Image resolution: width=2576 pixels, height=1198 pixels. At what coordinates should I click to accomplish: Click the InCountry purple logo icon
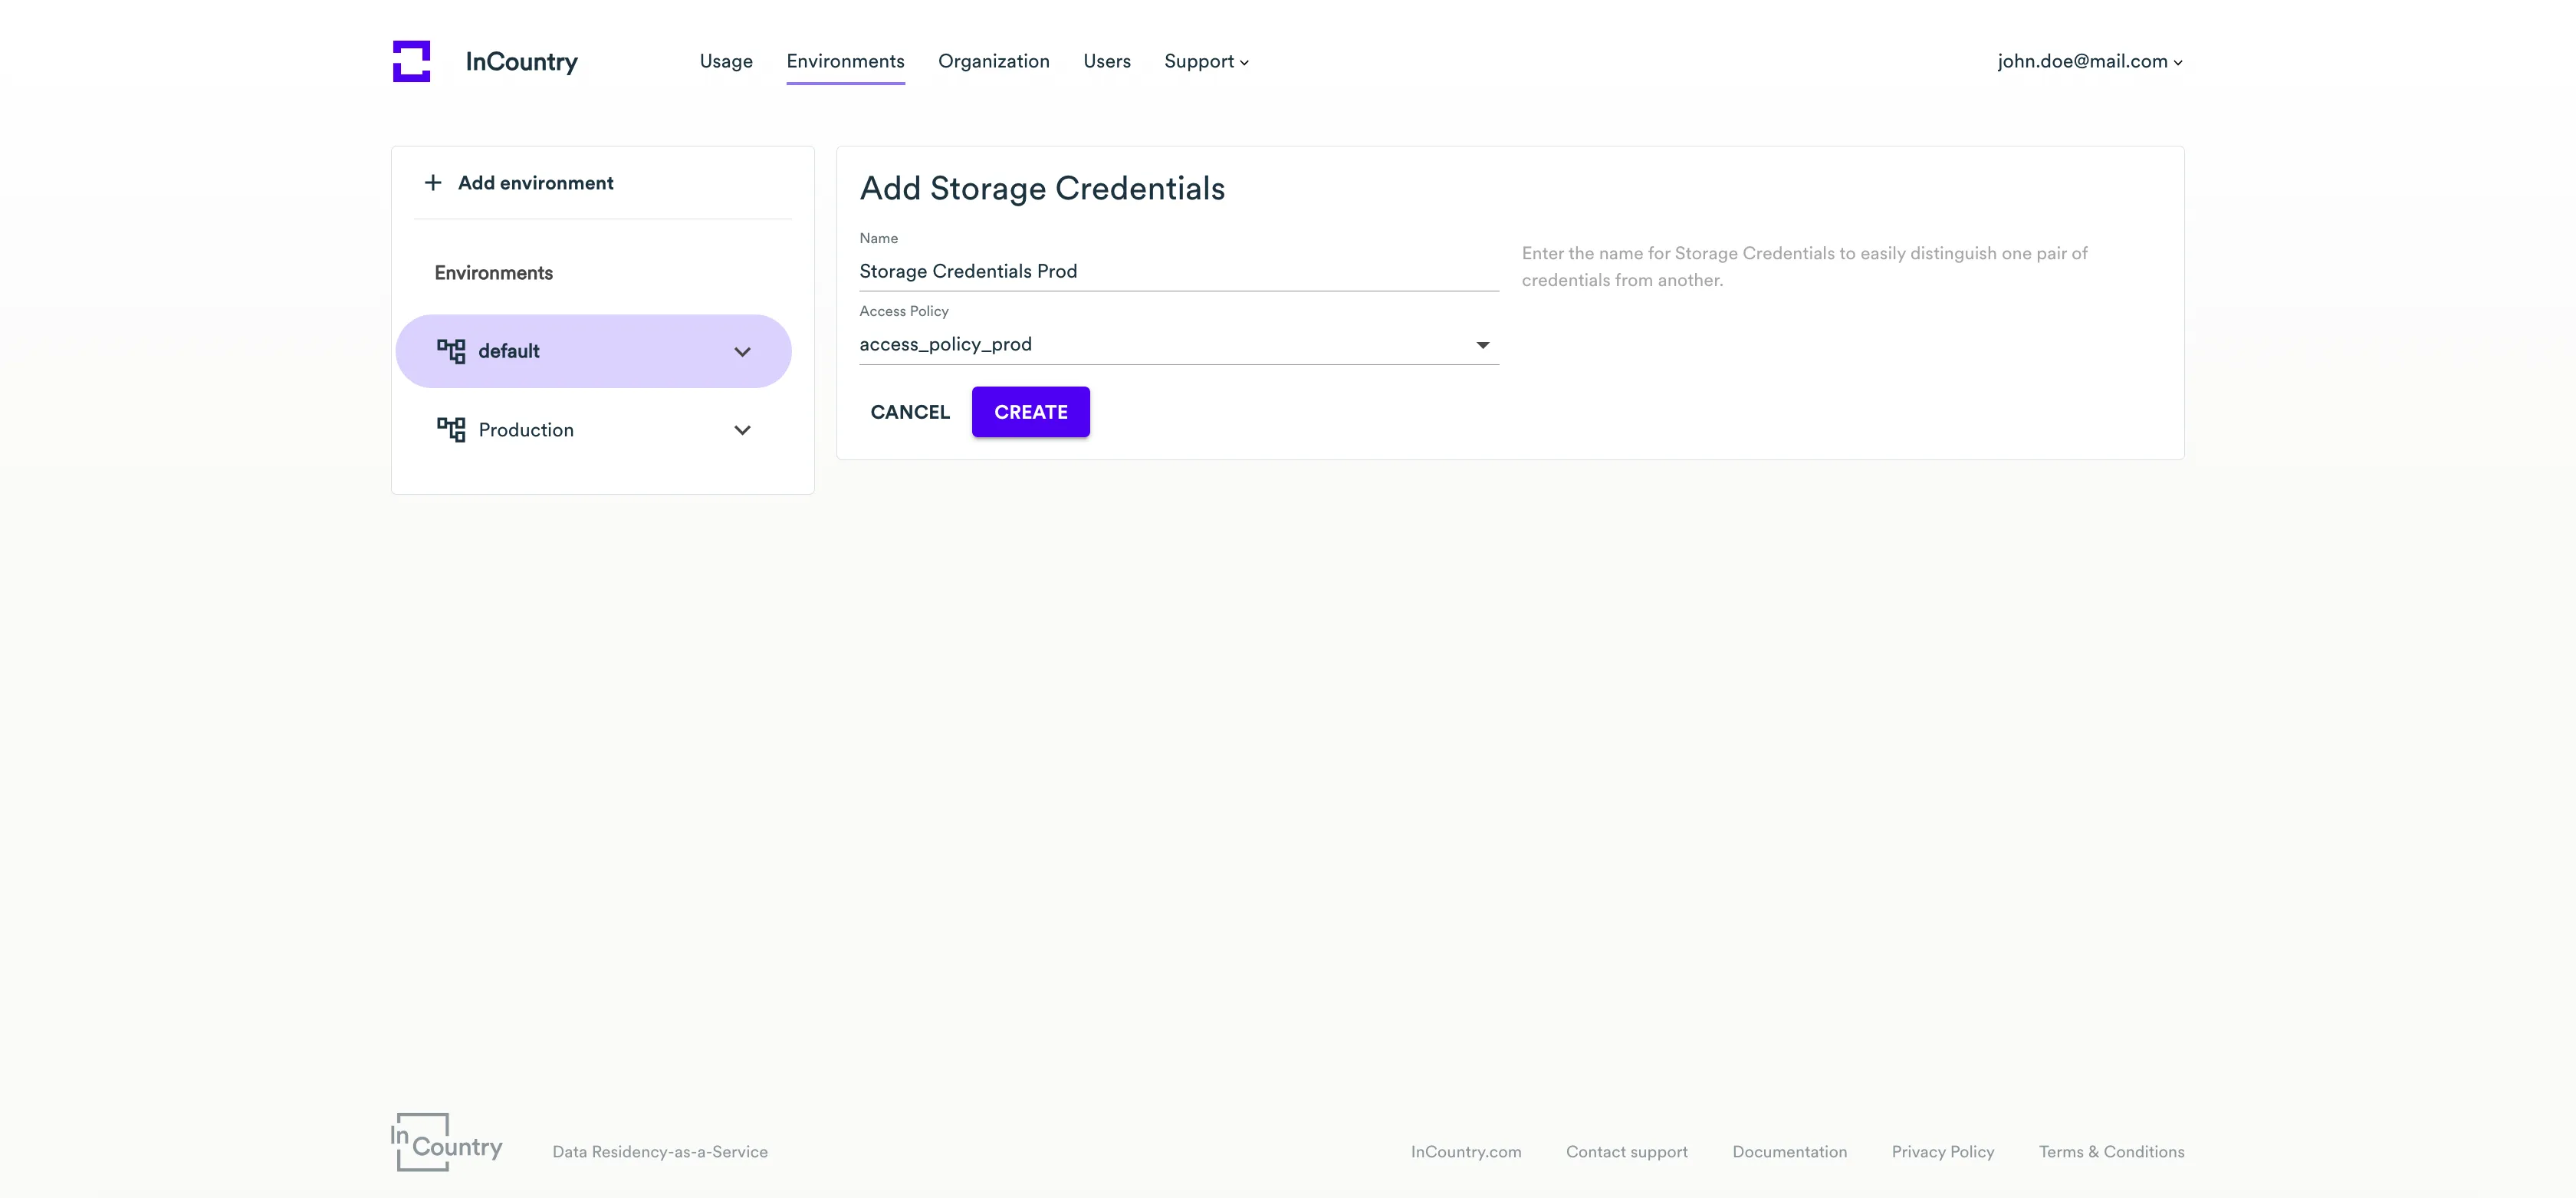coord(411,61)
